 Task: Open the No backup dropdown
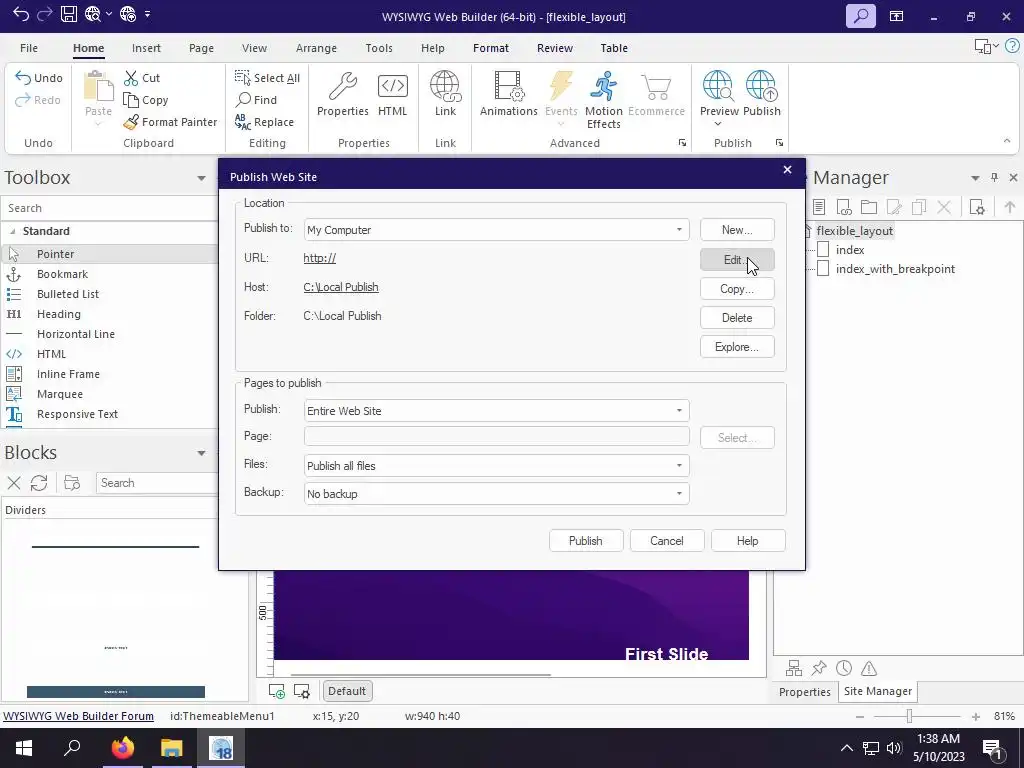pyautogui.click(x=679, y=494)
